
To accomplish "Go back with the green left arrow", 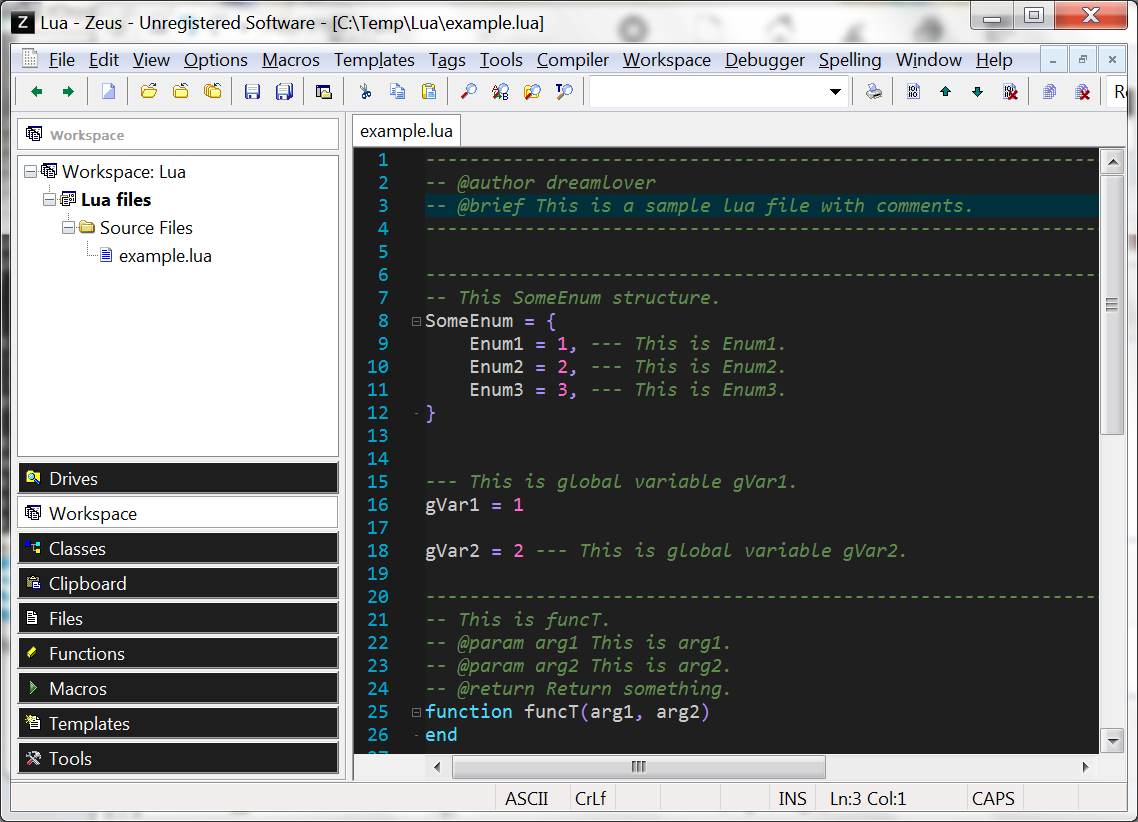I will tap(36, 91).
